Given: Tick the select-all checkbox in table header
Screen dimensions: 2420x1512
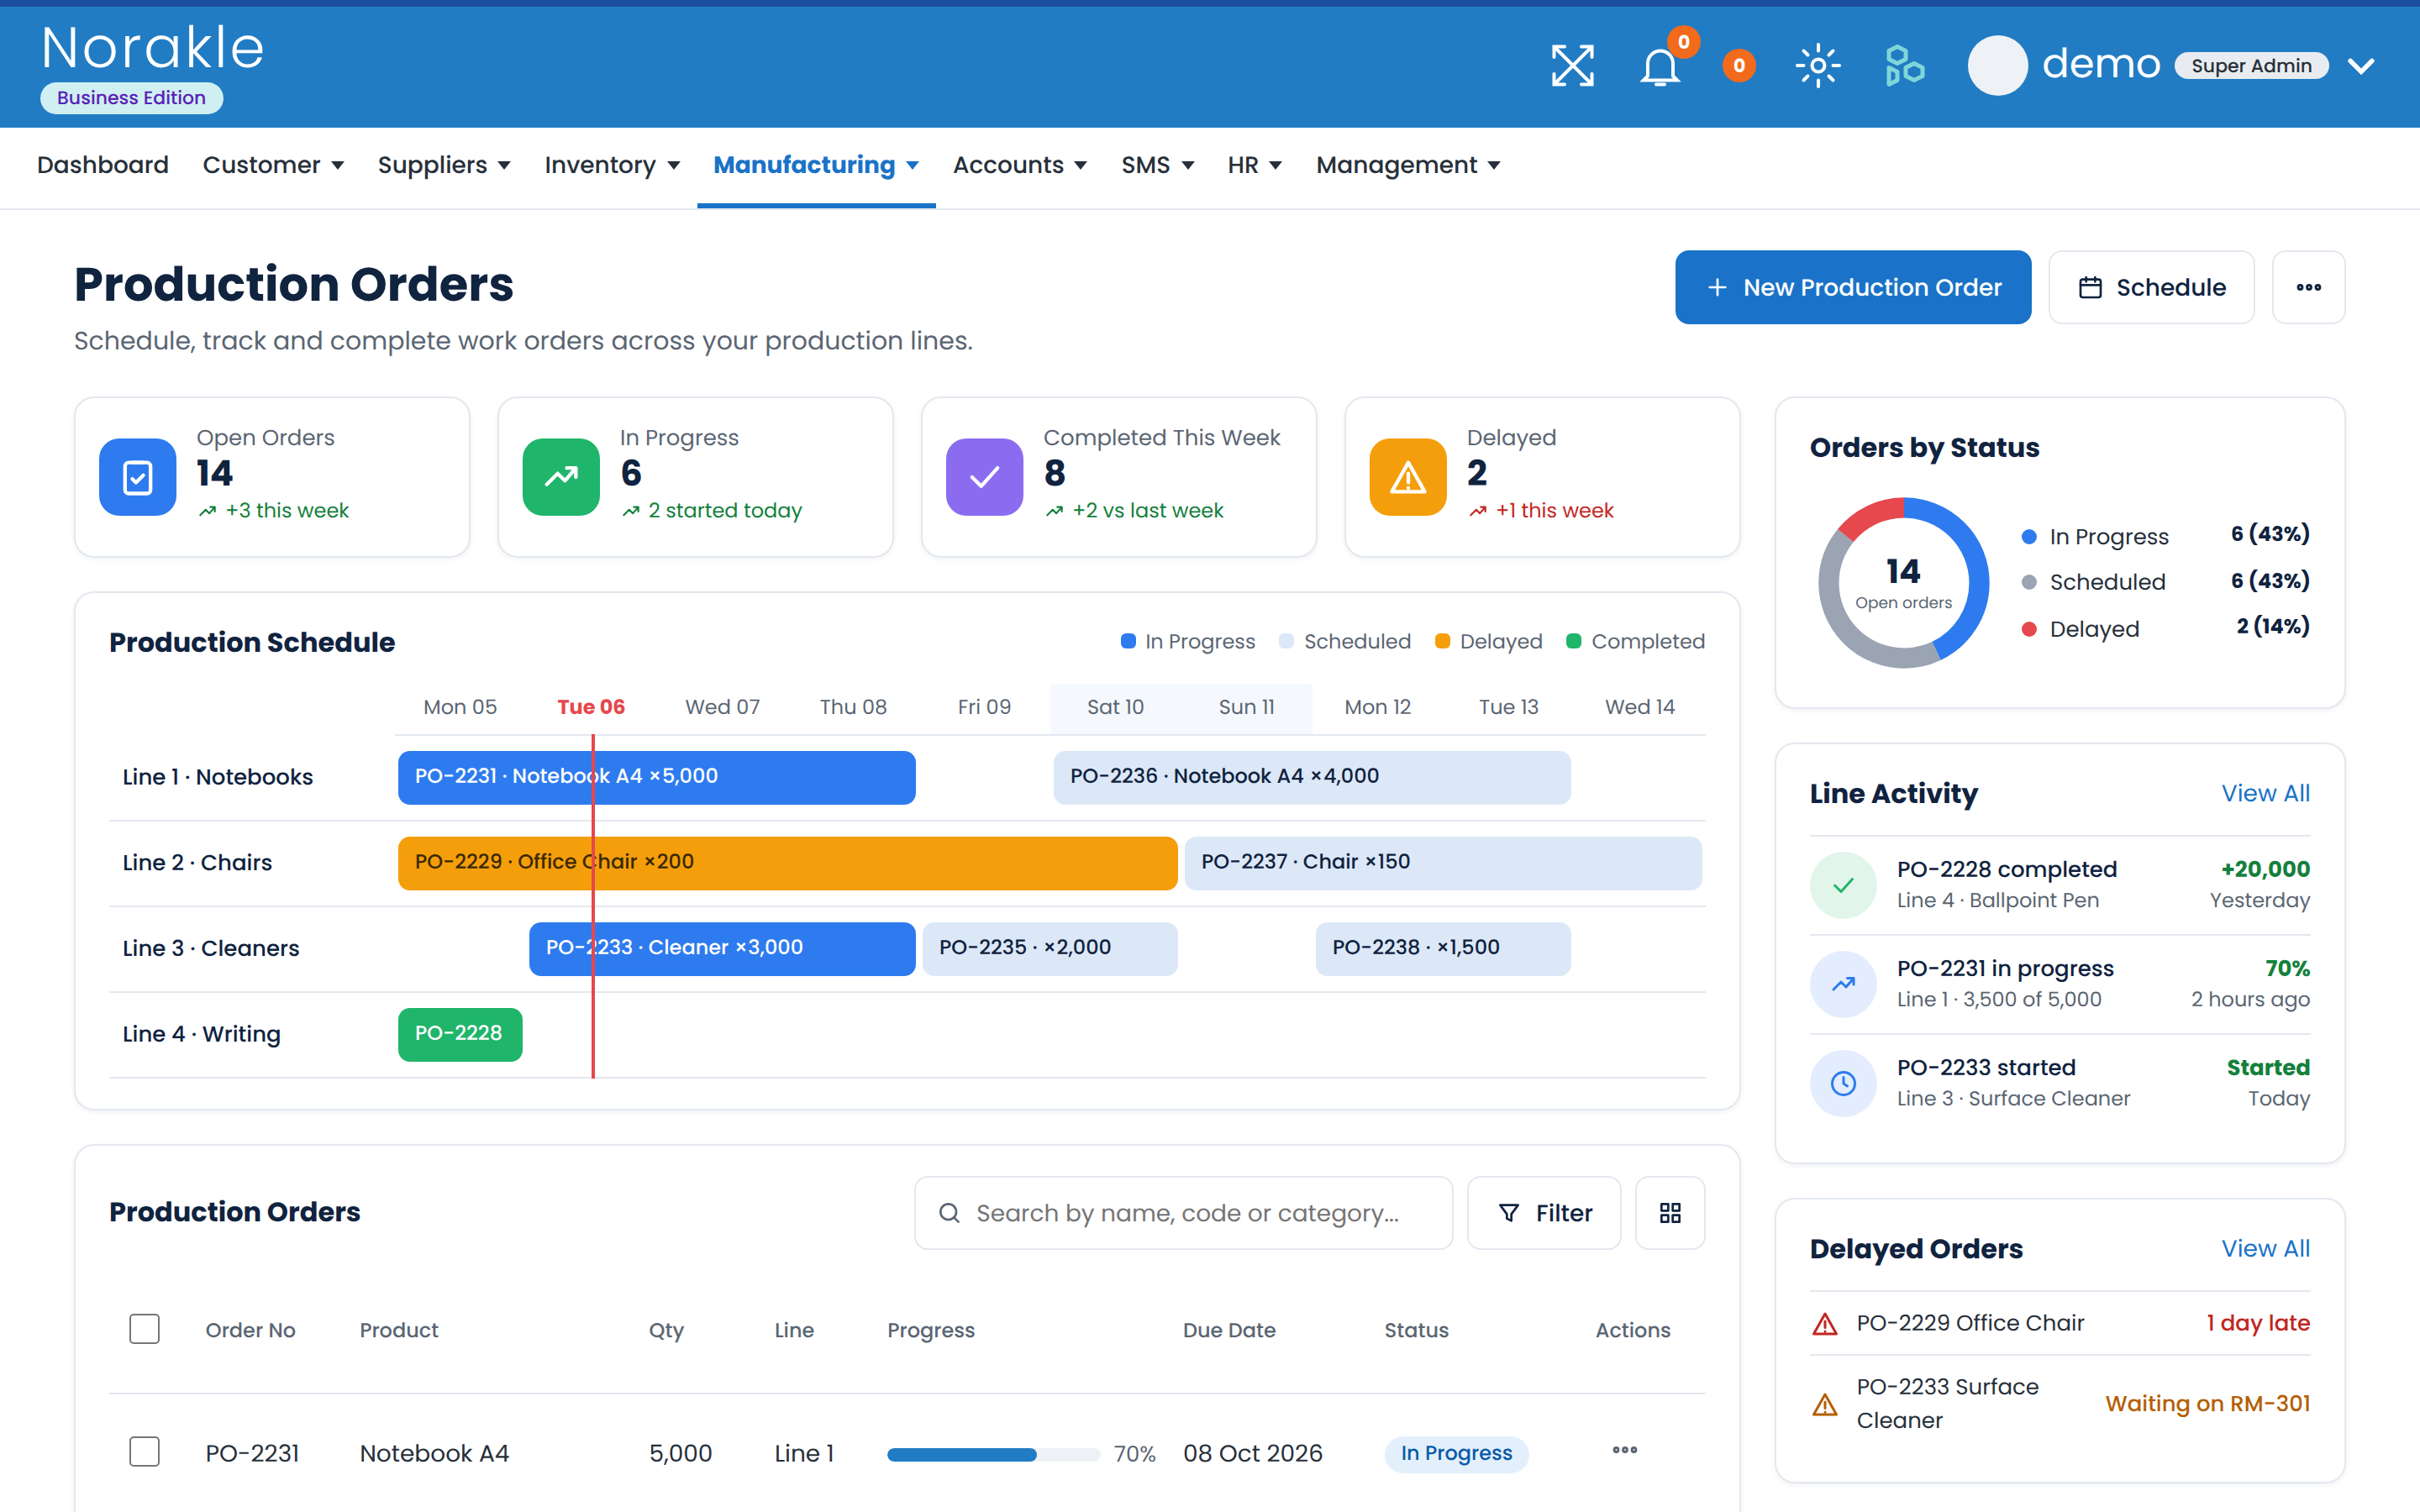Looking at the screenshot, I should (x=145, y=1329).
